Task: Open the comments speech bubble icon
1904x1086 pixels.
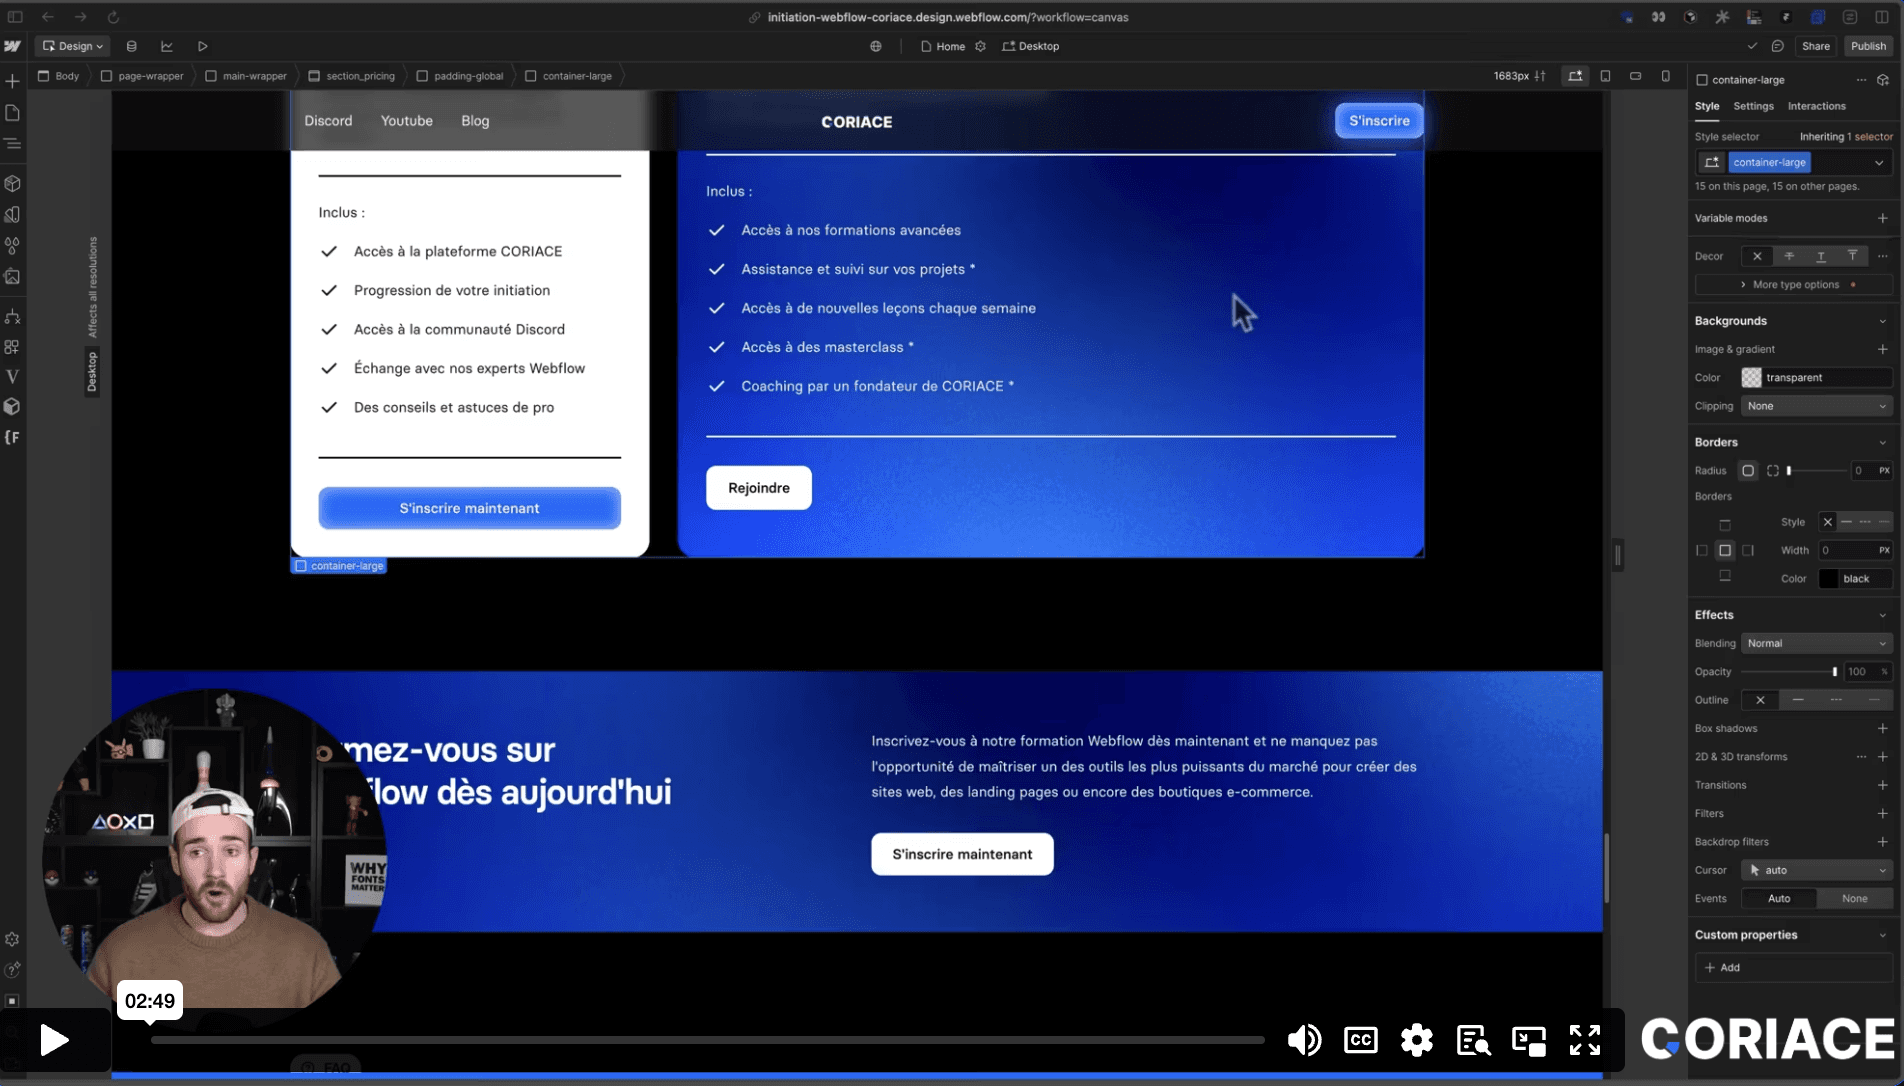Action: tap(1777, 46)
